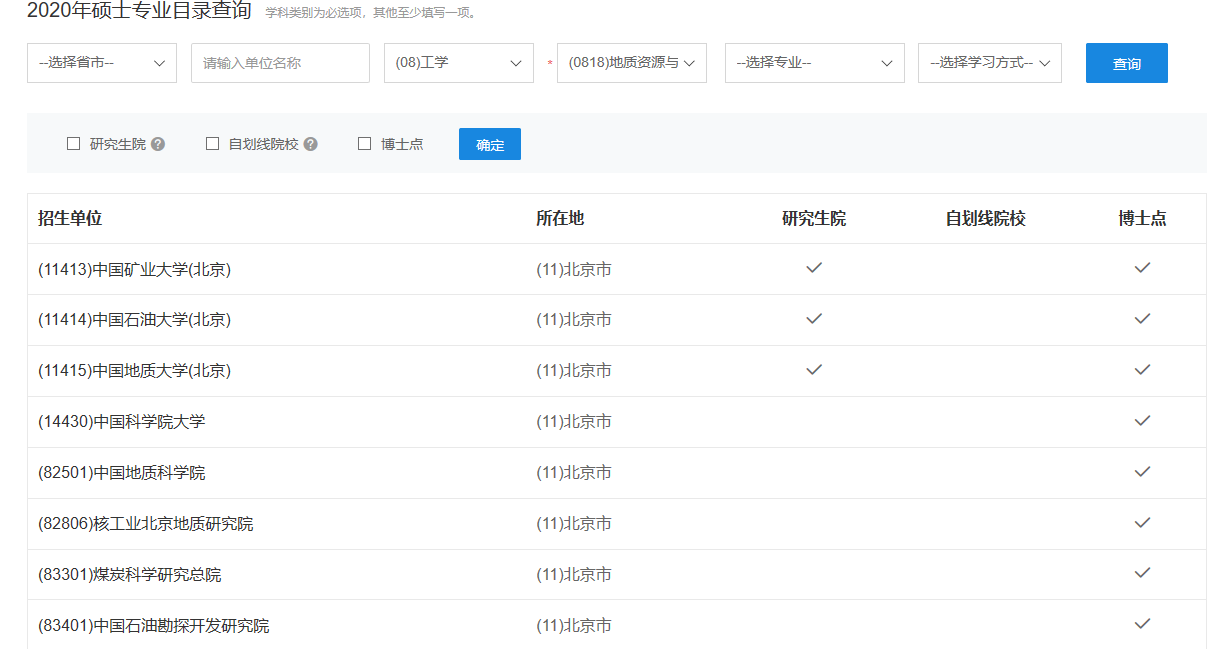Image resolution: width=1211 pixels, height=649 pixels.
Task: Focus the 请输入单位名称 input field
Action: (x=280, y=63)
